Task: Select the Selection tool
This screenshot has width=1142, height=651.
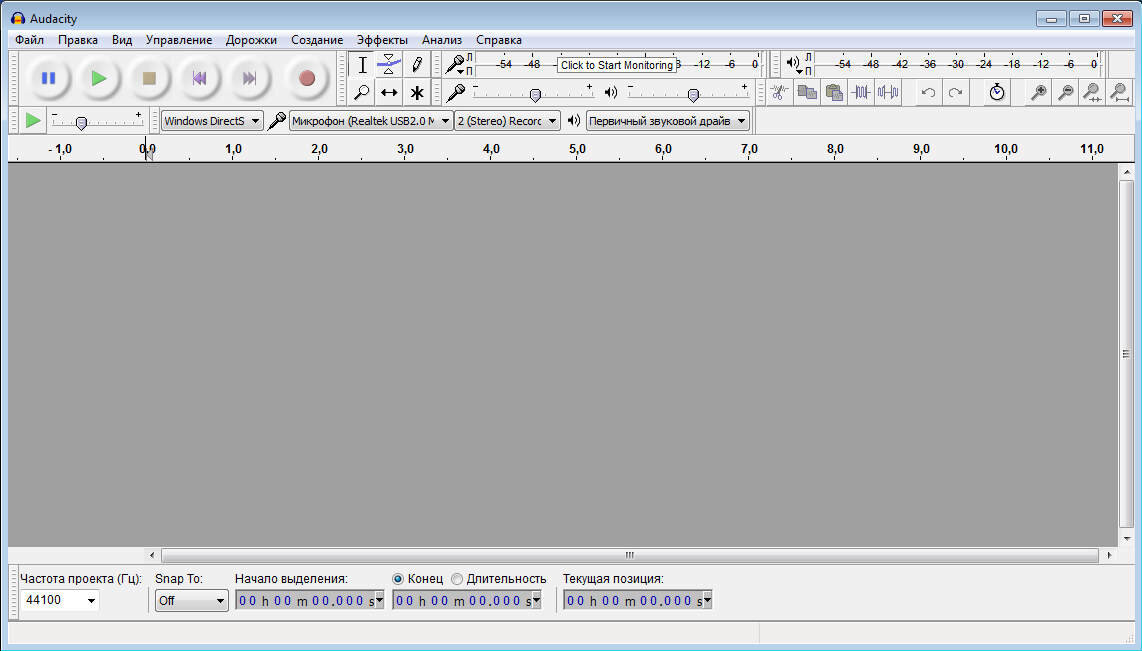Action: coord(362,63)
